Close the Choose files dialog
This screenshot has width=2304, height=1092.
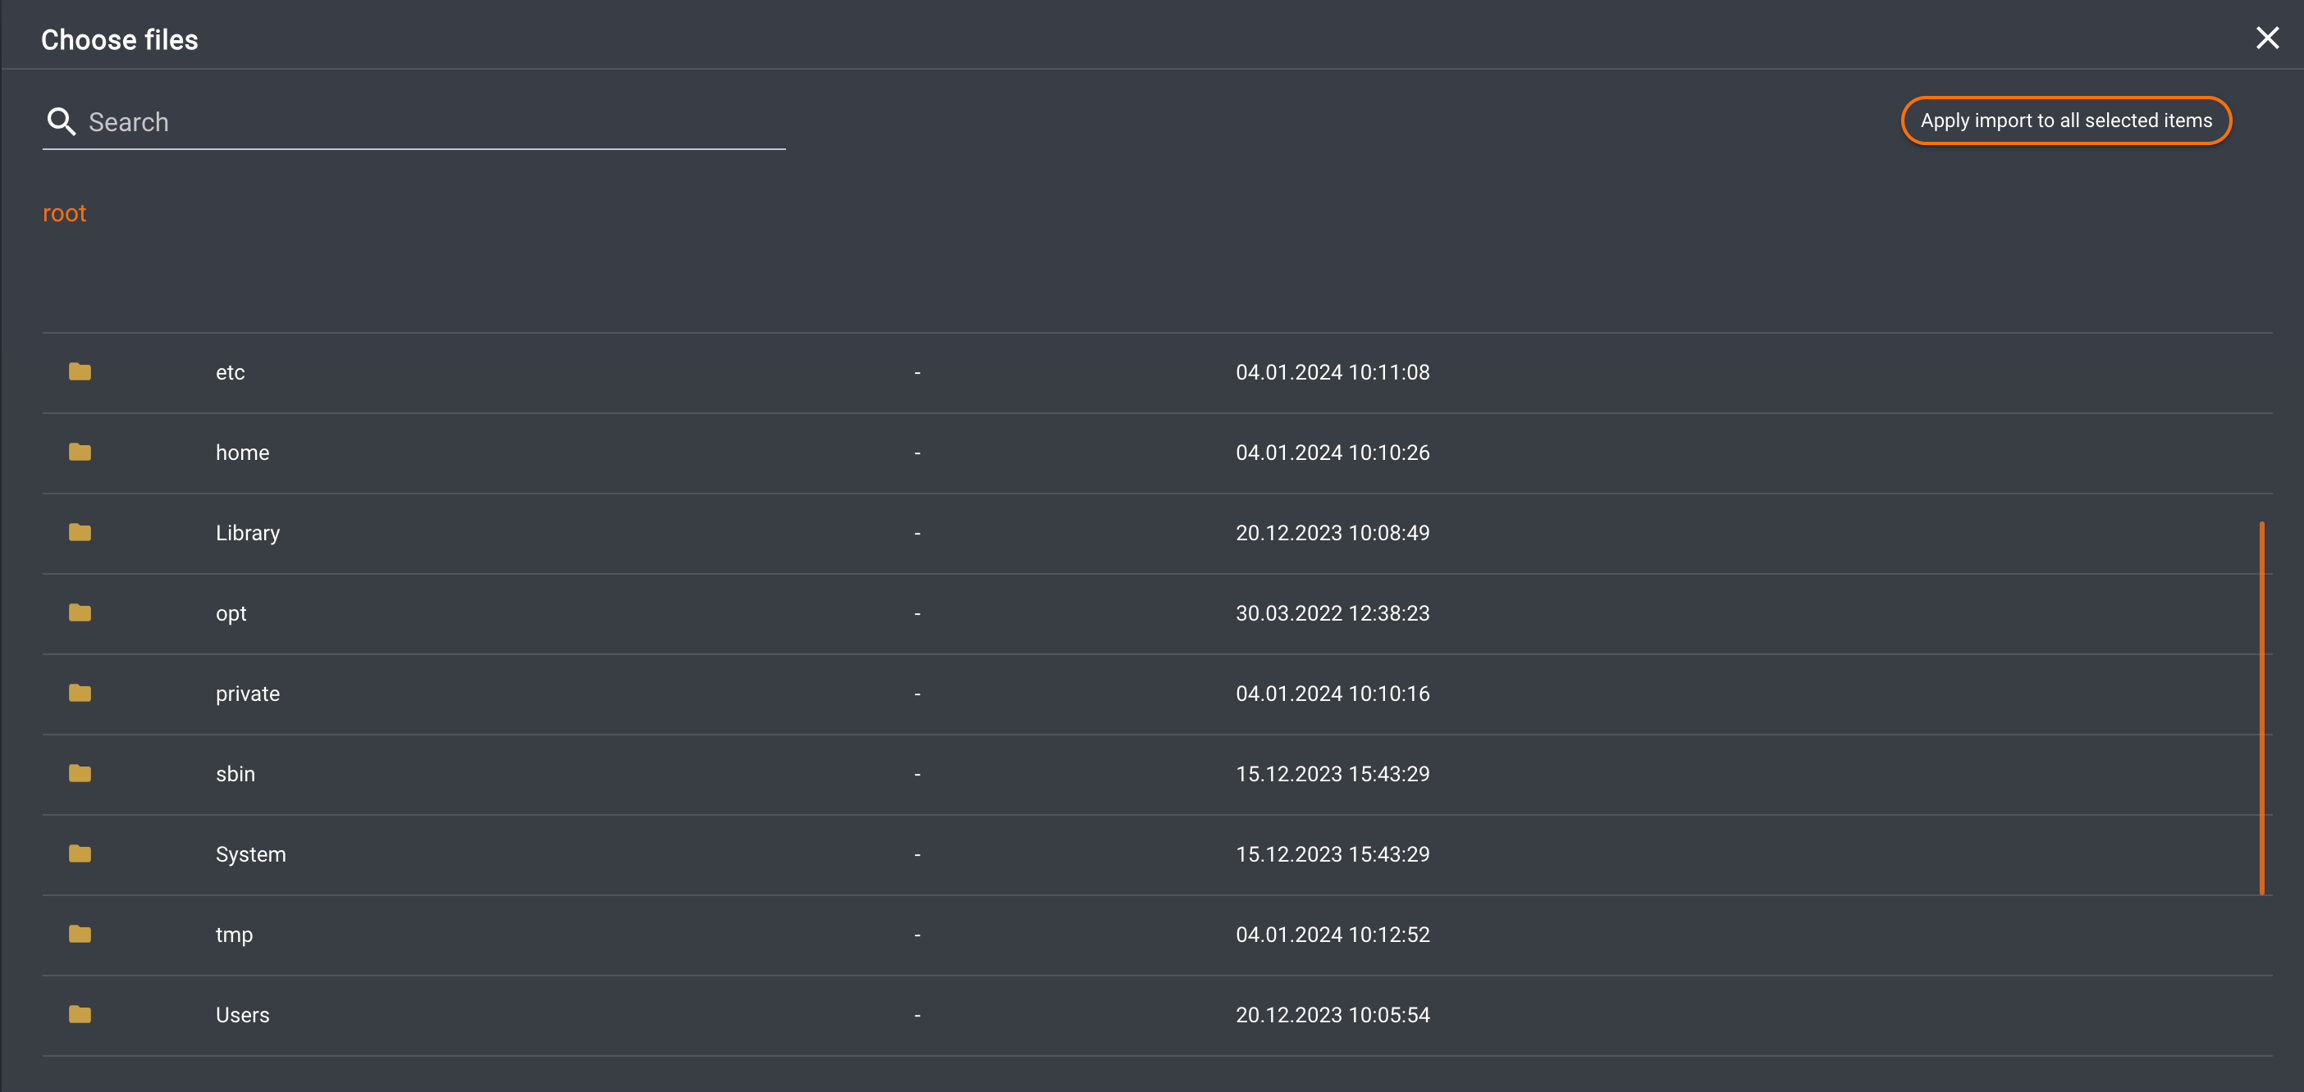point(2267,38)
